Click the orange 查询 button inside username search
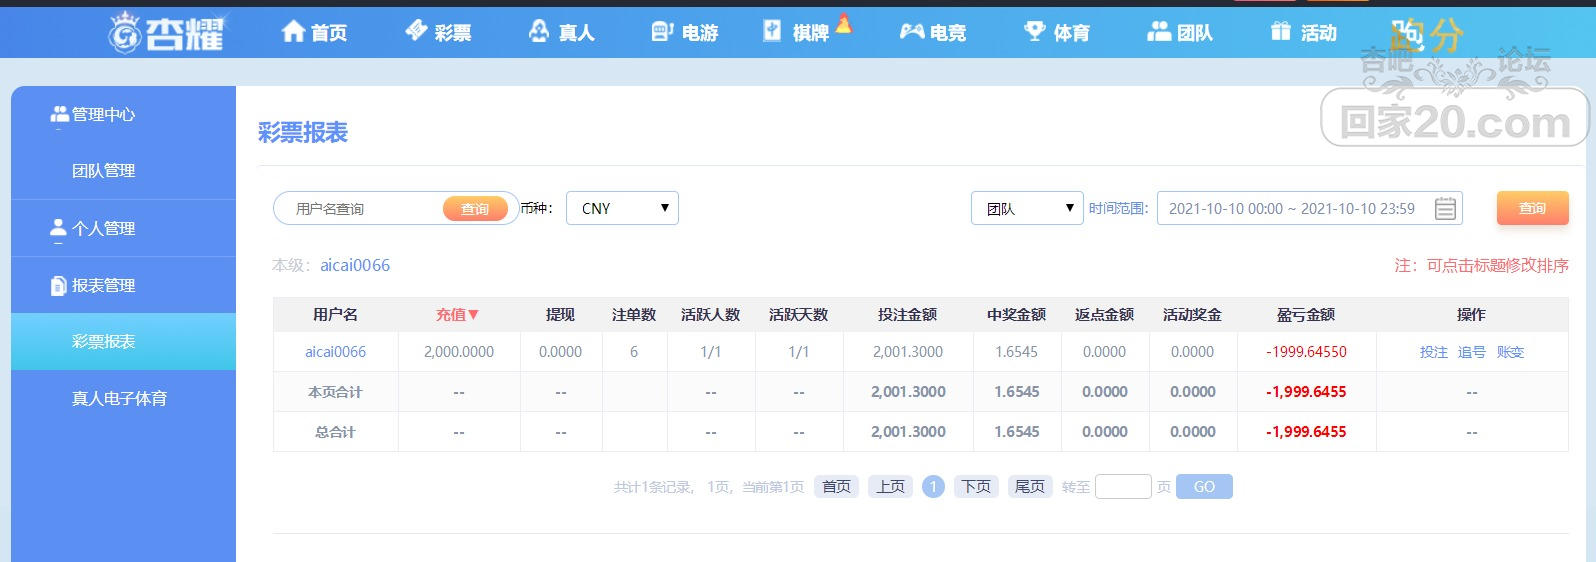The width and height of the screenshot is (1596, 562). click(x=475, y=208)
